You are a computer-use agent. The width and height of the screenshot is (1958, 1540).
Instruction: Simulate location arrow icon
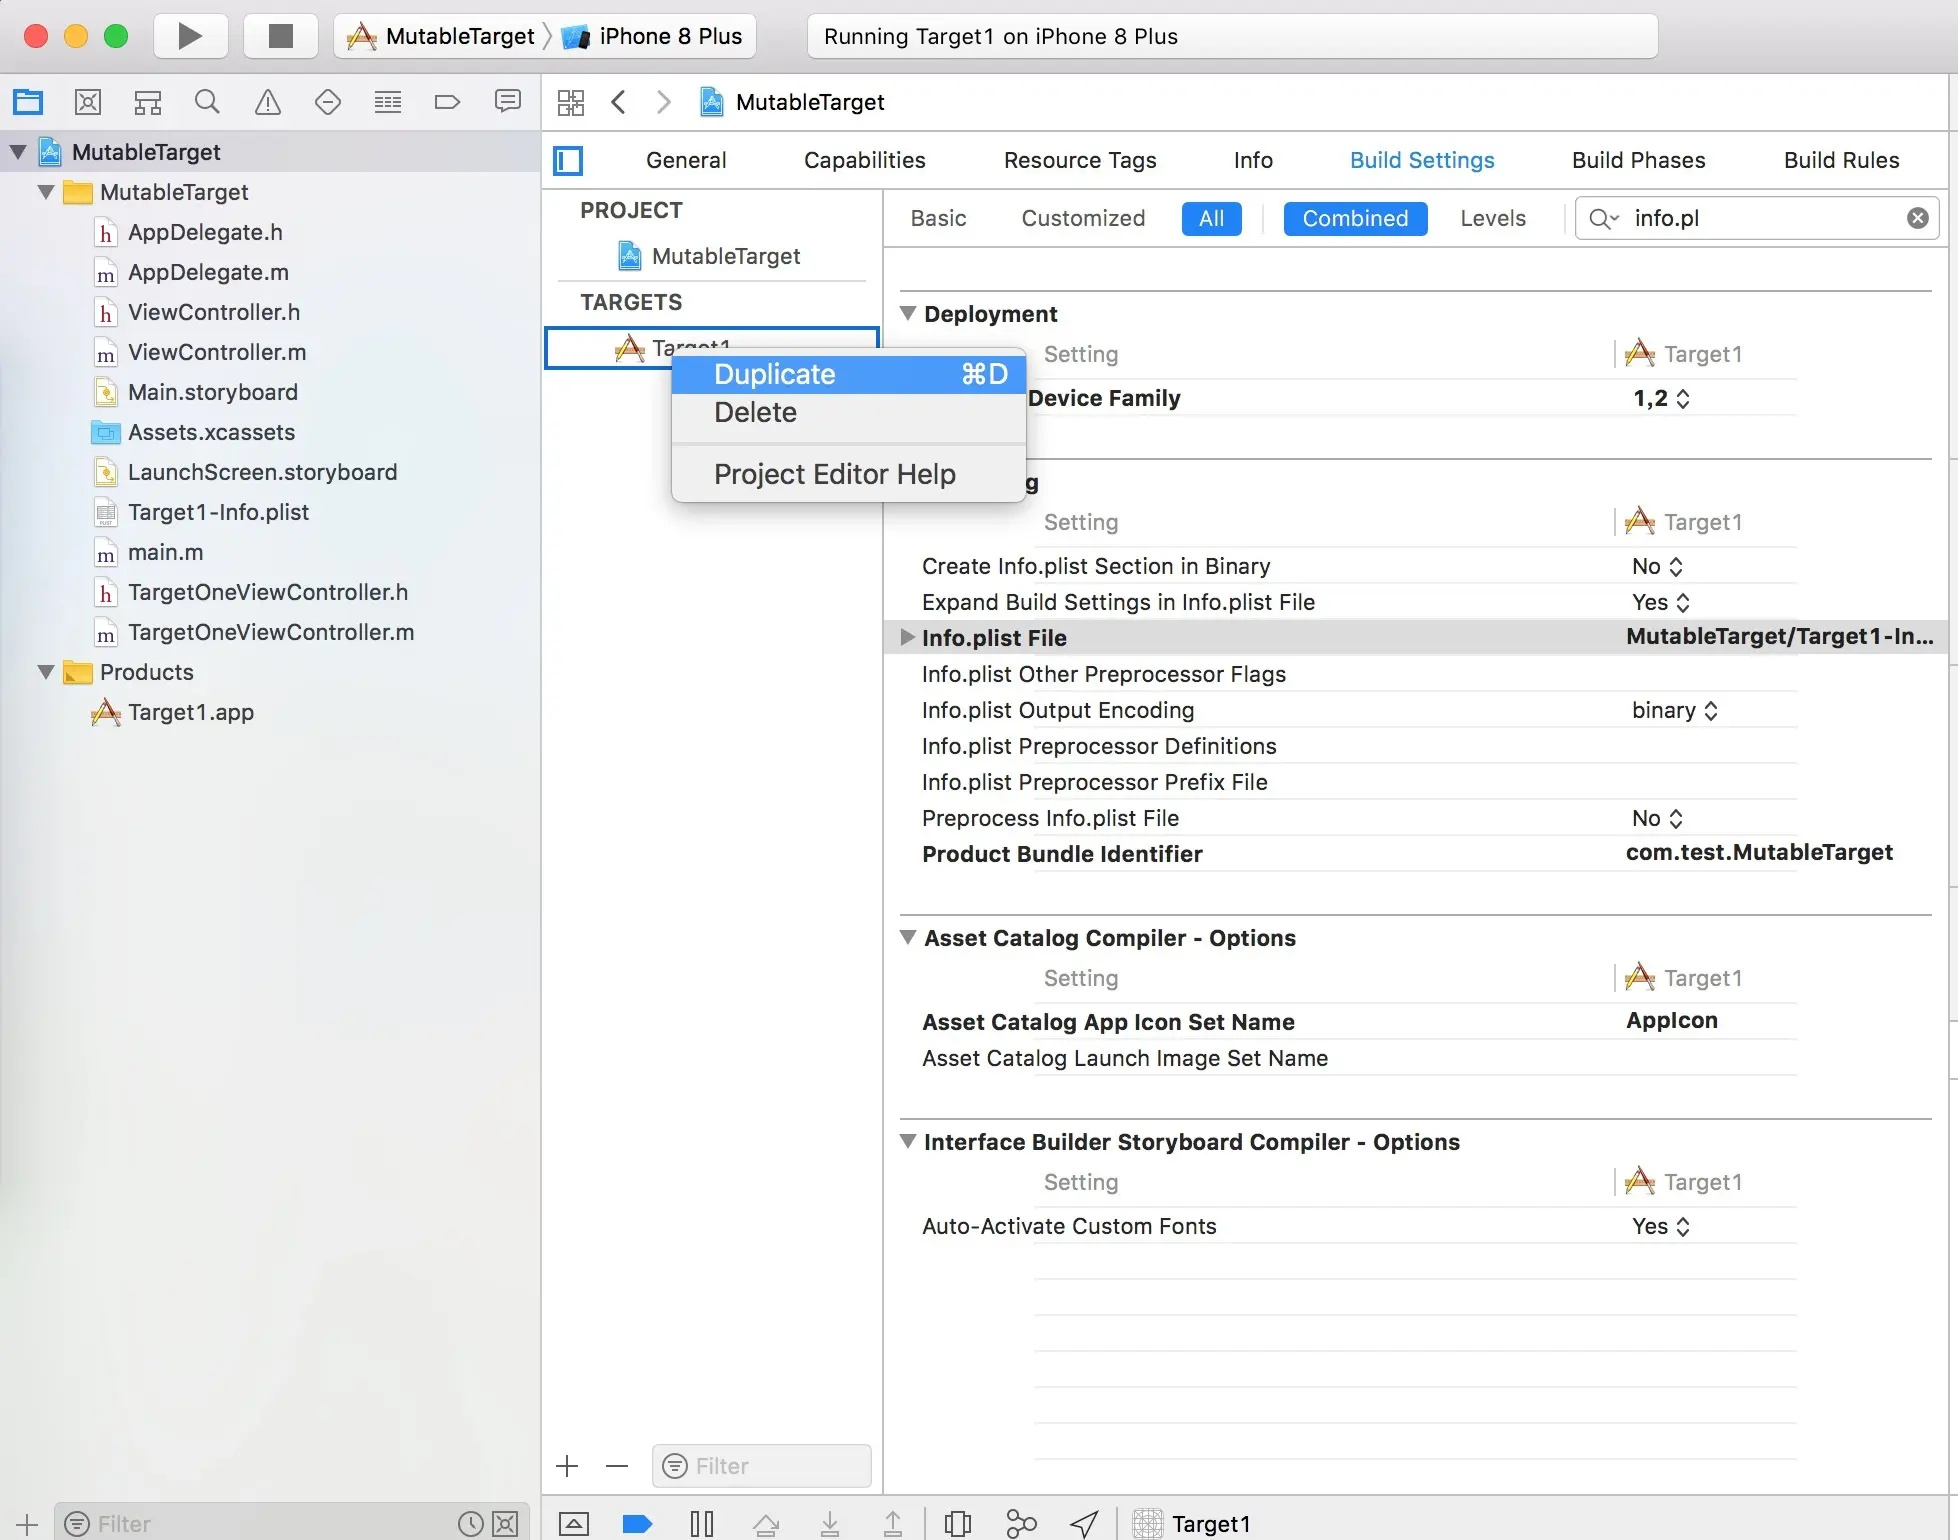pos(1084,1524)
